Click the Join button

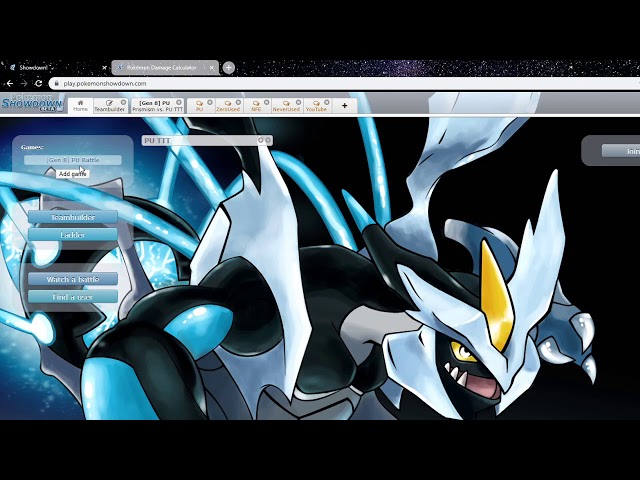pyautogui.click(x=620, y=151)
